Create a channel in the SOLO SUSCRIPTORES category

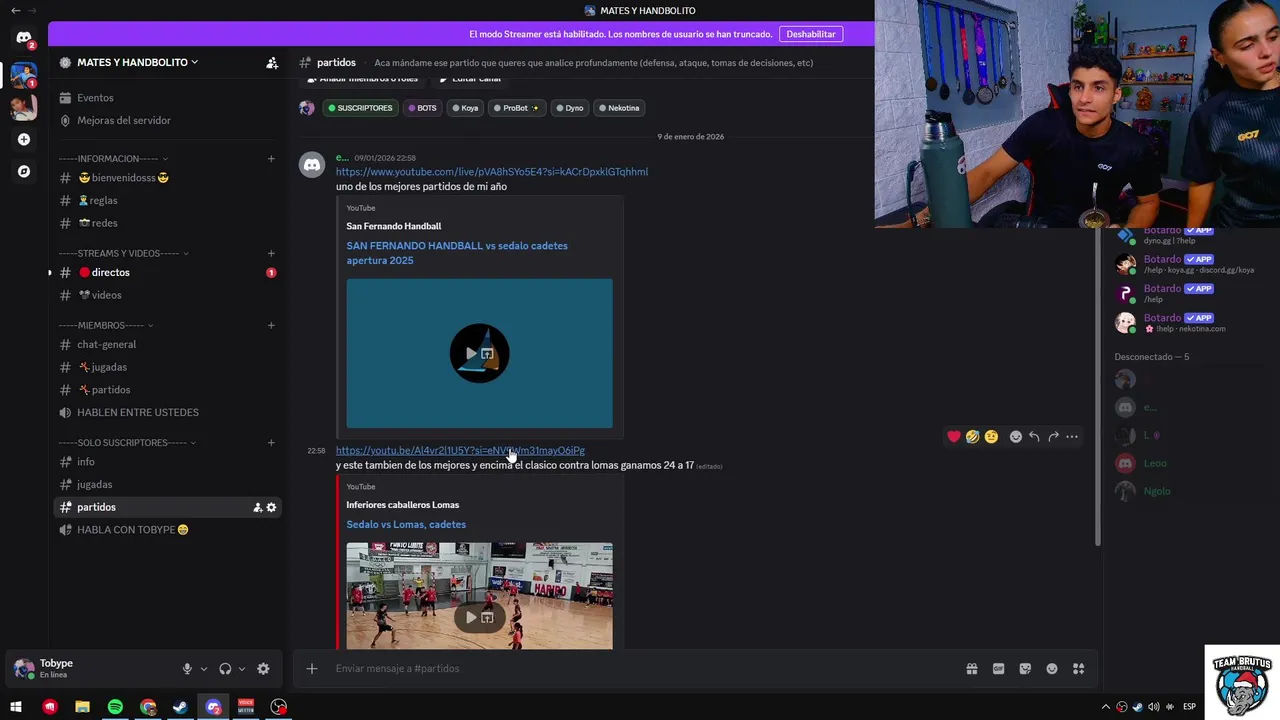[271, 443]
